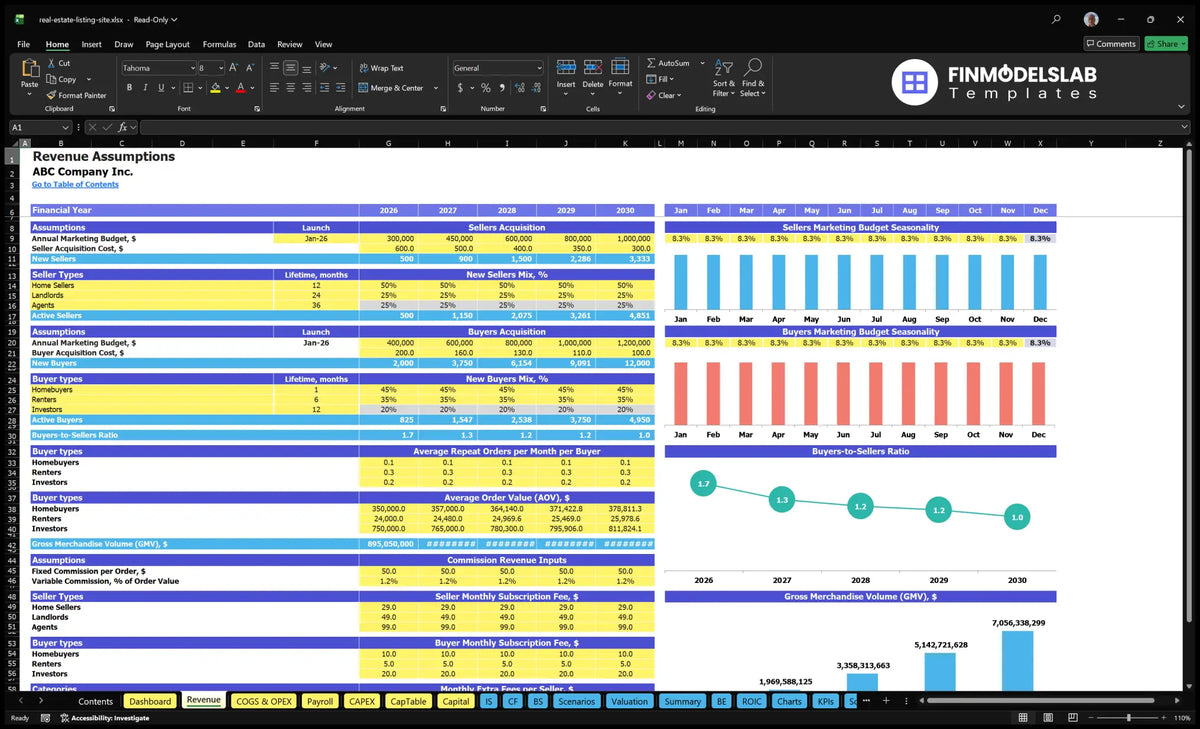Click the Delete cells icon
Viewport: 1200px width, 729px height.
[593, 68]
